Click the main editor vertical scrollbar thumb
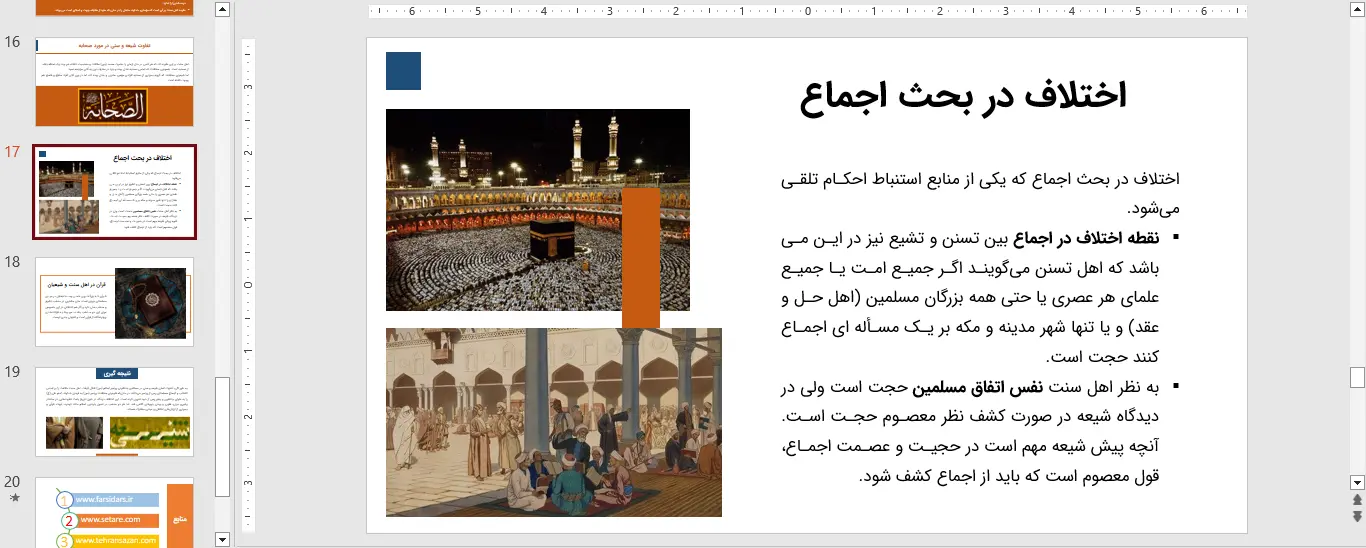This screenshot has width=1366, height=548. coord(1357,377)
